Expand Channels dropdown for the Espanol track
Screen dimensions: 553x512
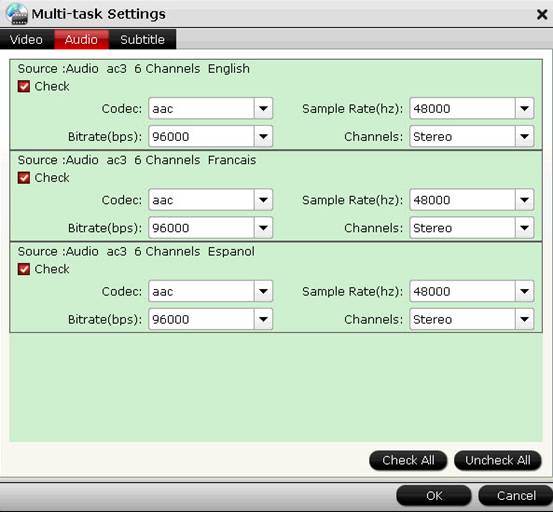coord(524,319)
